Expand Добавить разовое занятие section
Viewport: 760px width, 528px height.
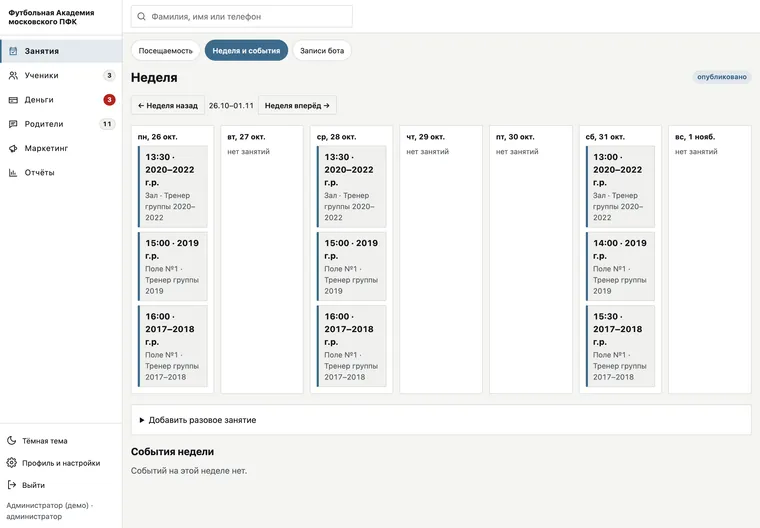(x=441, y=420)
